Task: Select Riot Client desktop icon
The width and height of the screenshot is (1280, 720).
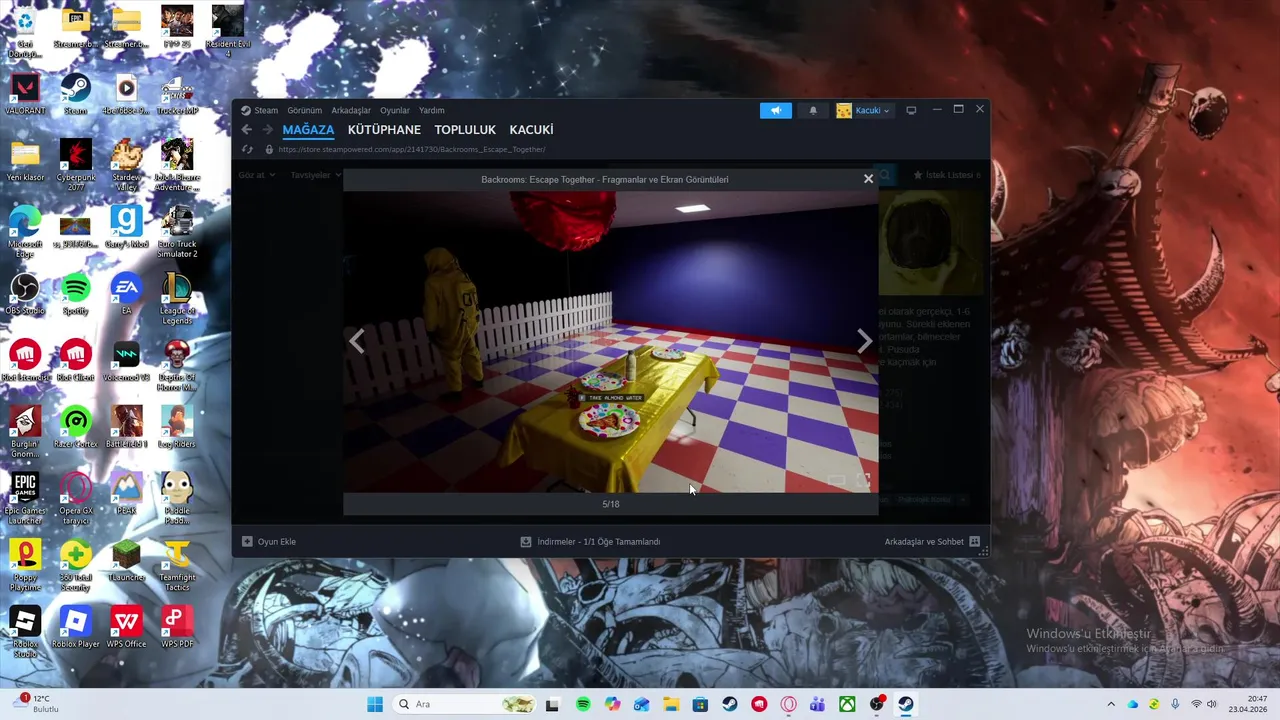Action: 76,361
